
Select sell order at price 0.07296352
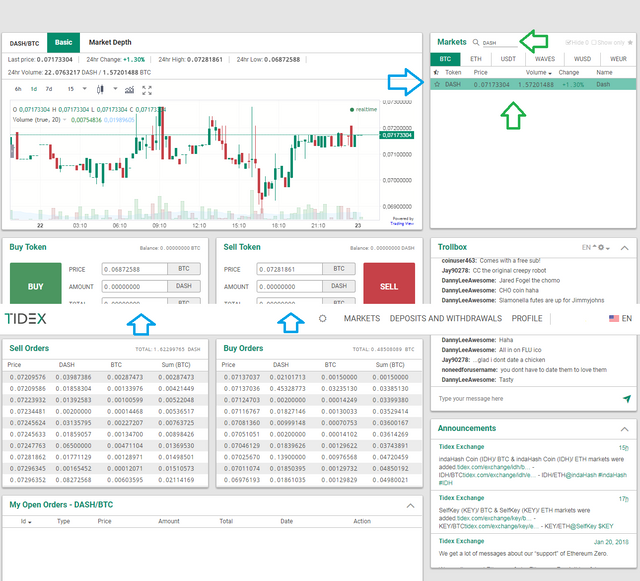pyautogui.click(x=105, y=480)
